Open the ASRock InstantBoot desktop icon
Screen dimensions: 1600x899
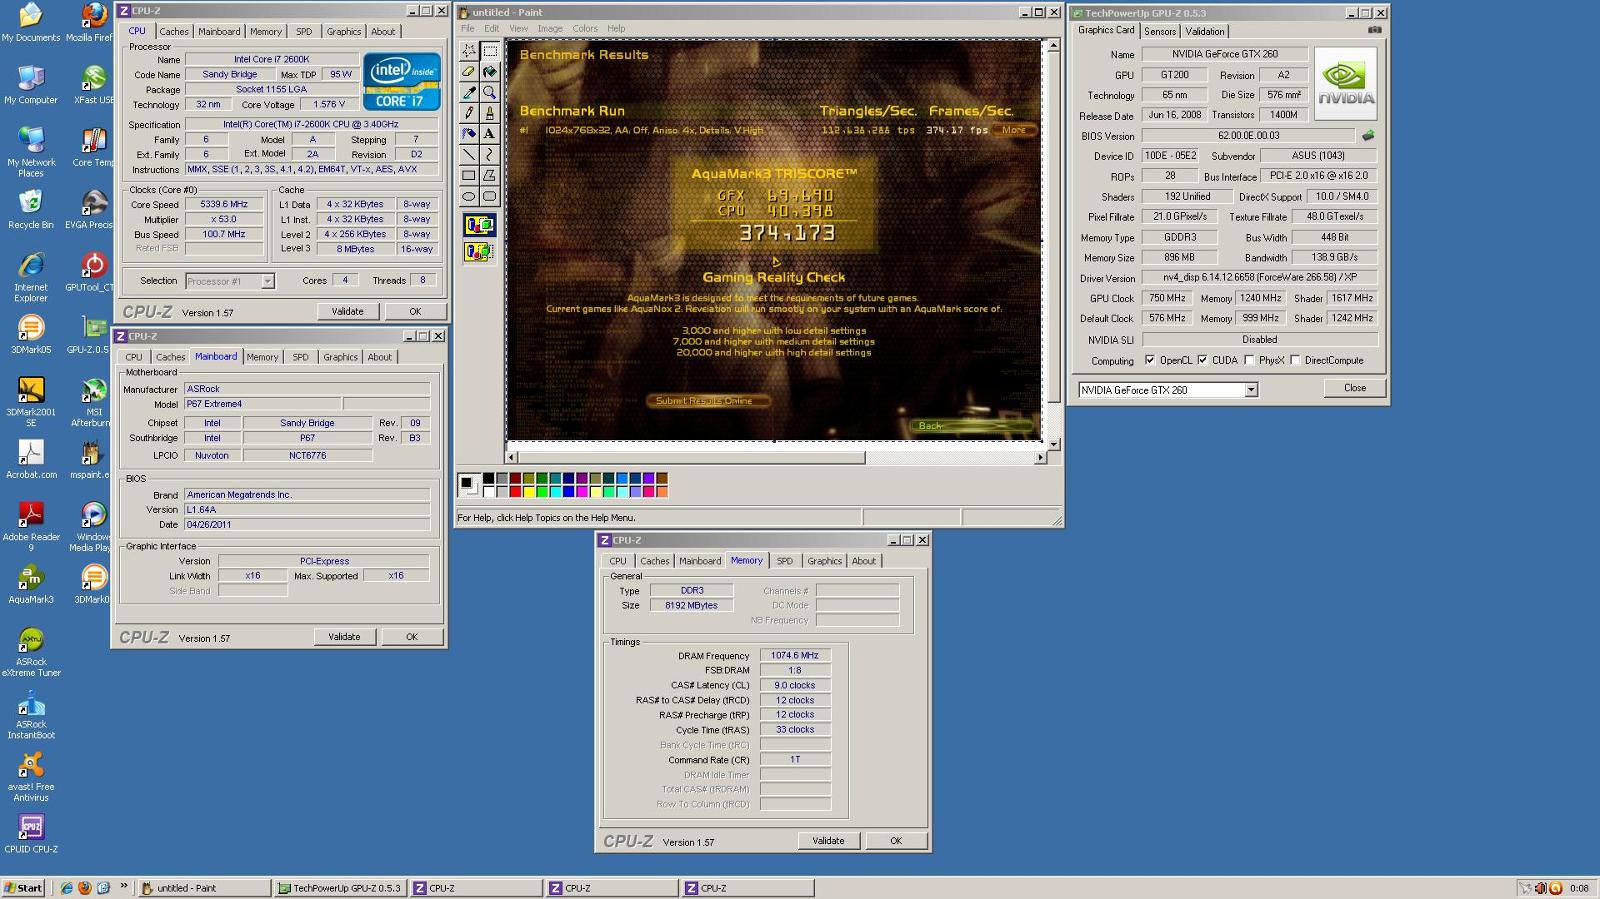(31, 715)
